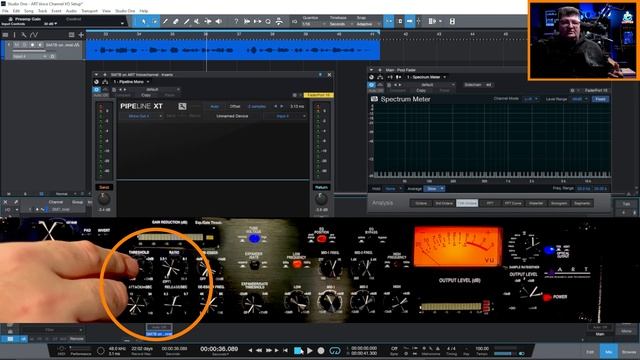Viewport: 640px width, 360px height.
Task: Select the Listen speaker tool
Action: 219,21
